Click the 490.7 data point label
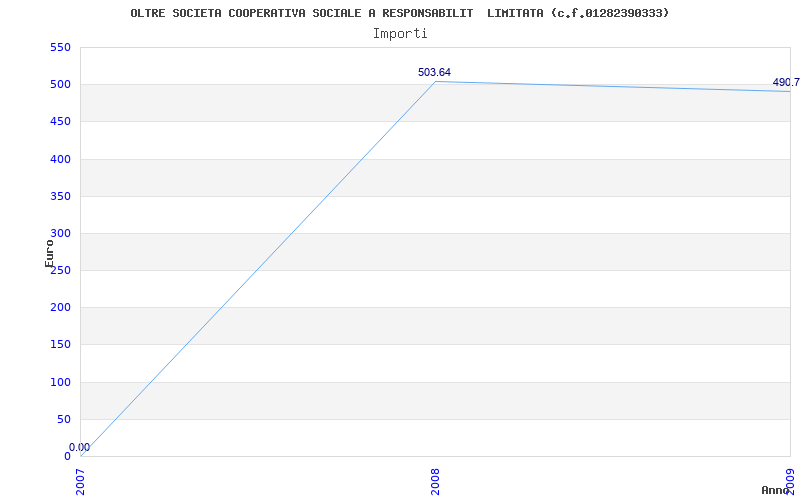The width and height of the screenshot is (800, 500). [786, 82]
